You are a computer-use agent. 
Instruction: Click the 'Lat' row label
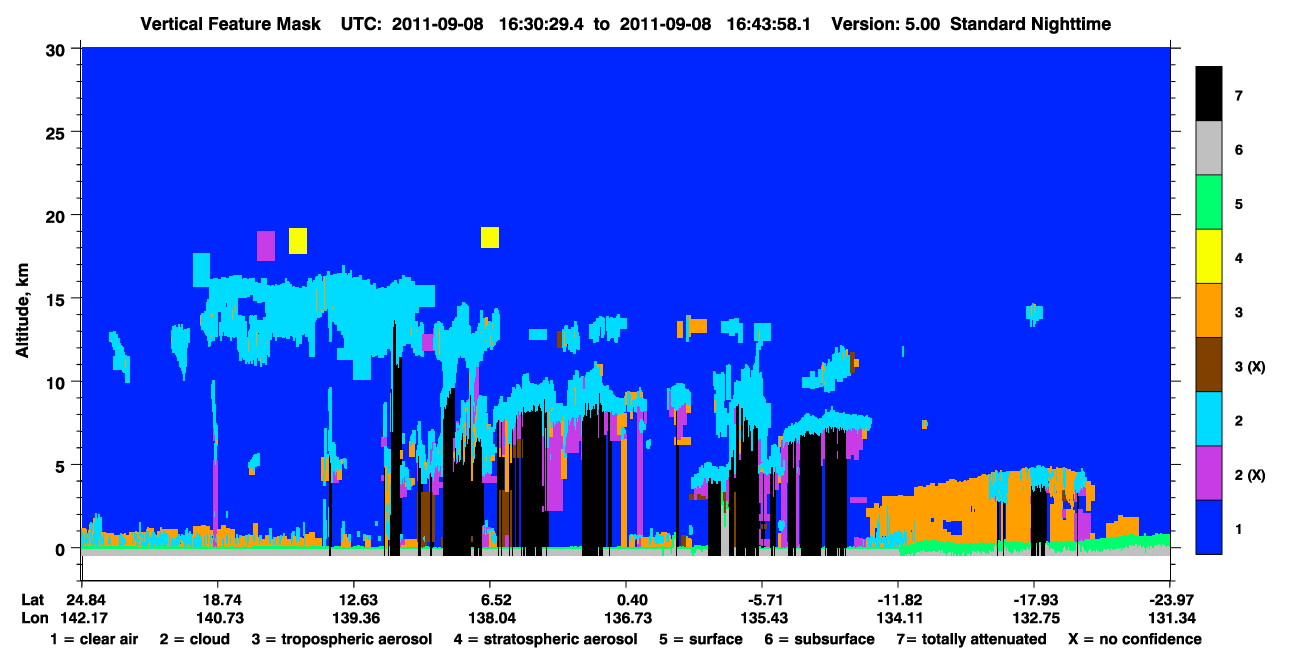pyautogui.click(x=33, y=600)
